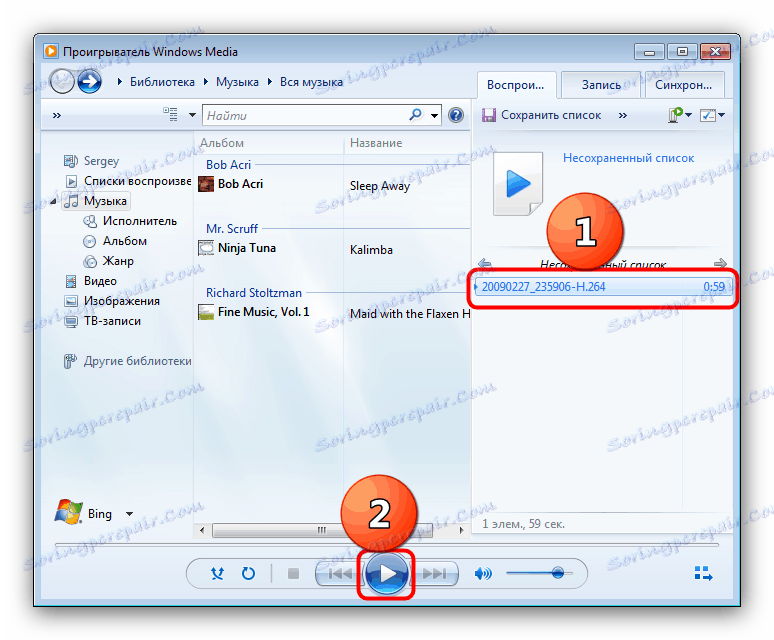
Task: Collapse the Музыка tree node
Action: tap(54, 201)
